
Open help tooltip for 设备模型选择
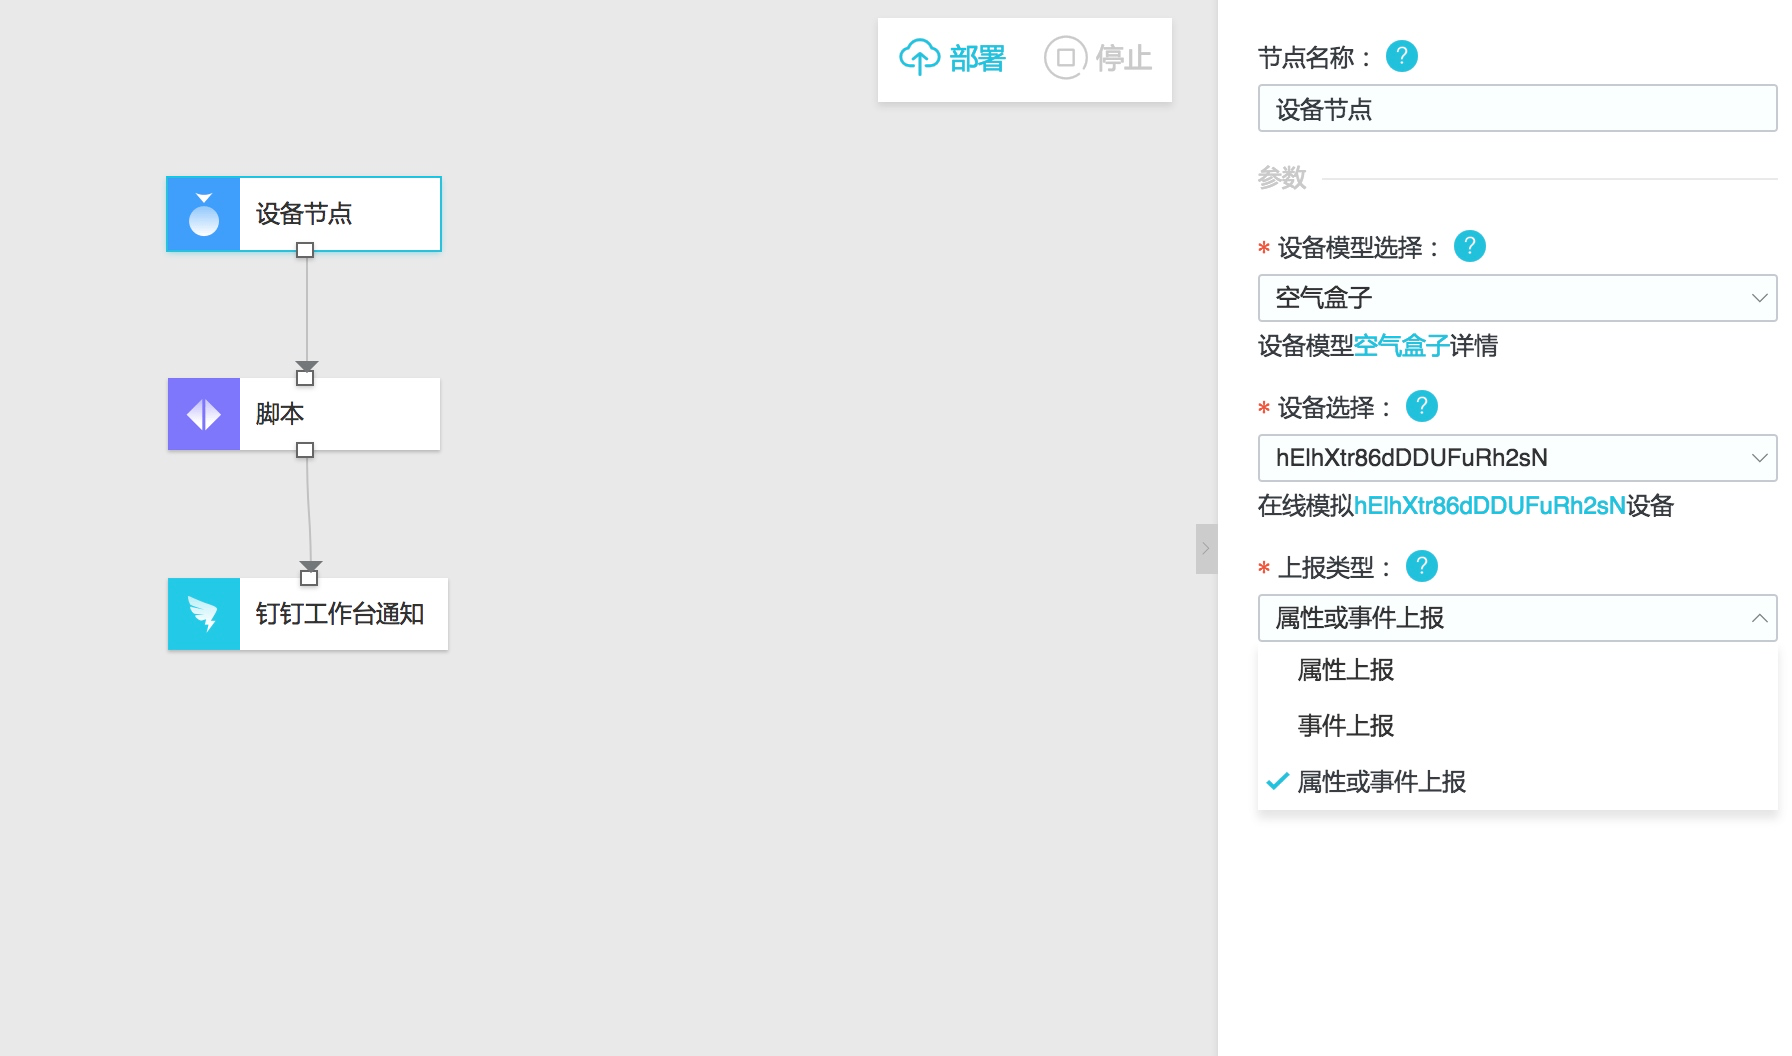1470,246
